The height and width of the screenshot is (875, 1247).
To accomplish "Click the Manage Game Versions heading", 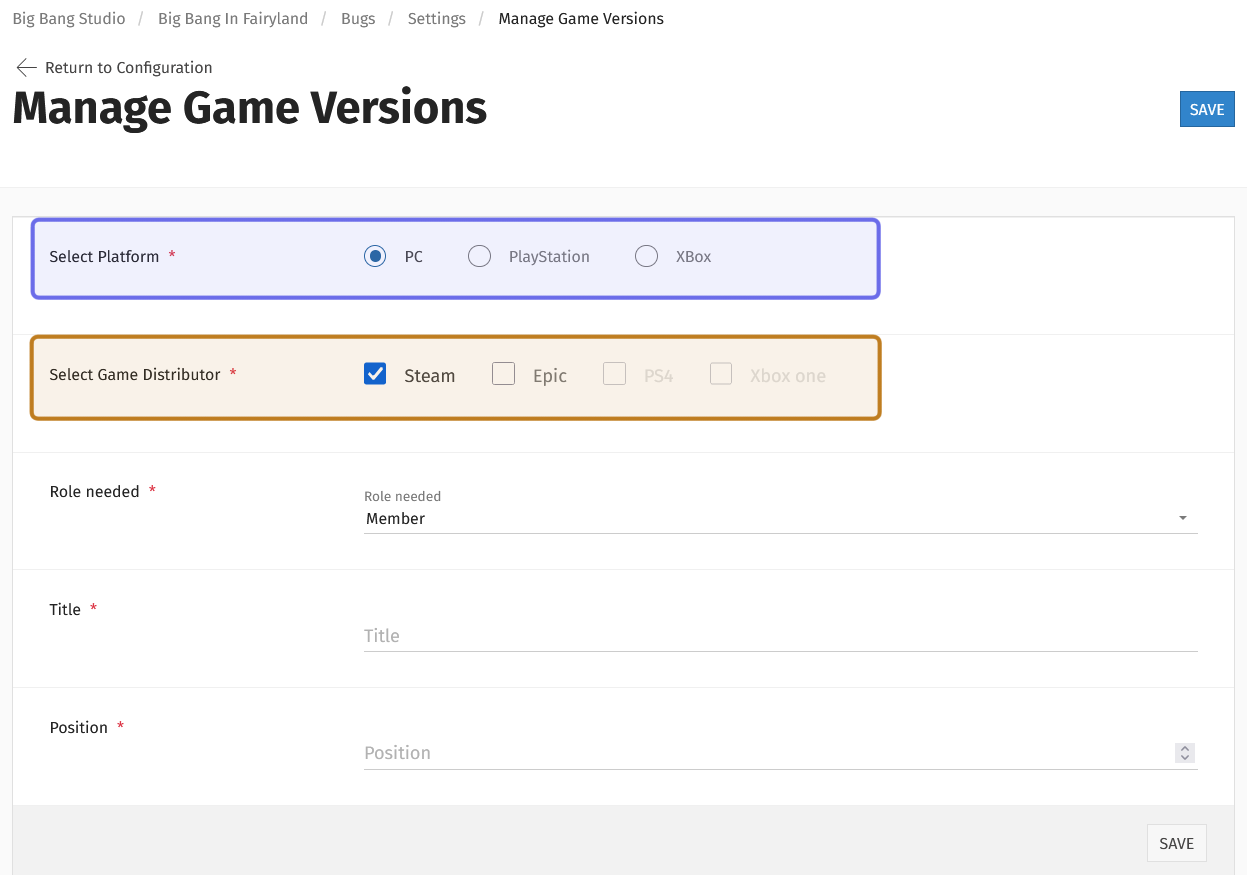I will point(250,108).
